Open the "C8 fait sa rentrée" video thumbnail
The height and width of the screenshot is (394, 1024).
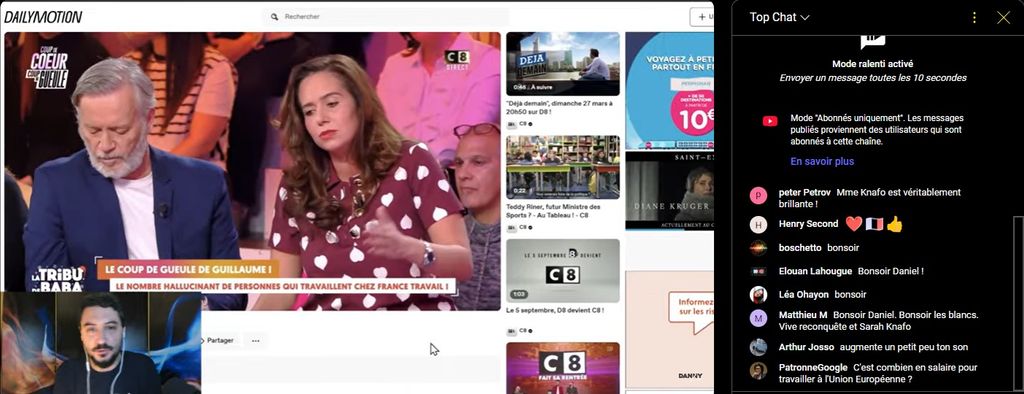[563, 368]
